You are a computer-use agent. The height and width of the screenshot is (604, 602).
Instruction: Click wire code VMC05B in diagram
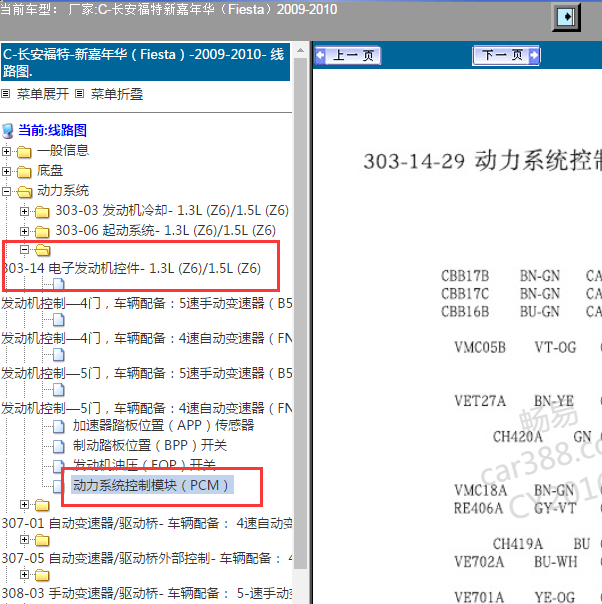pyautogui.click(x=480, y=347)
